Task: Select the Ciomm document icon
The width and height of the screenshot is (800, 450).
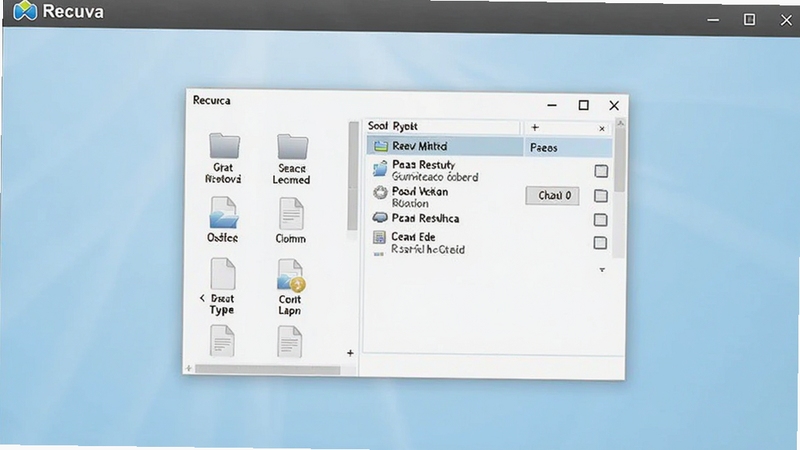Action: 291,214
